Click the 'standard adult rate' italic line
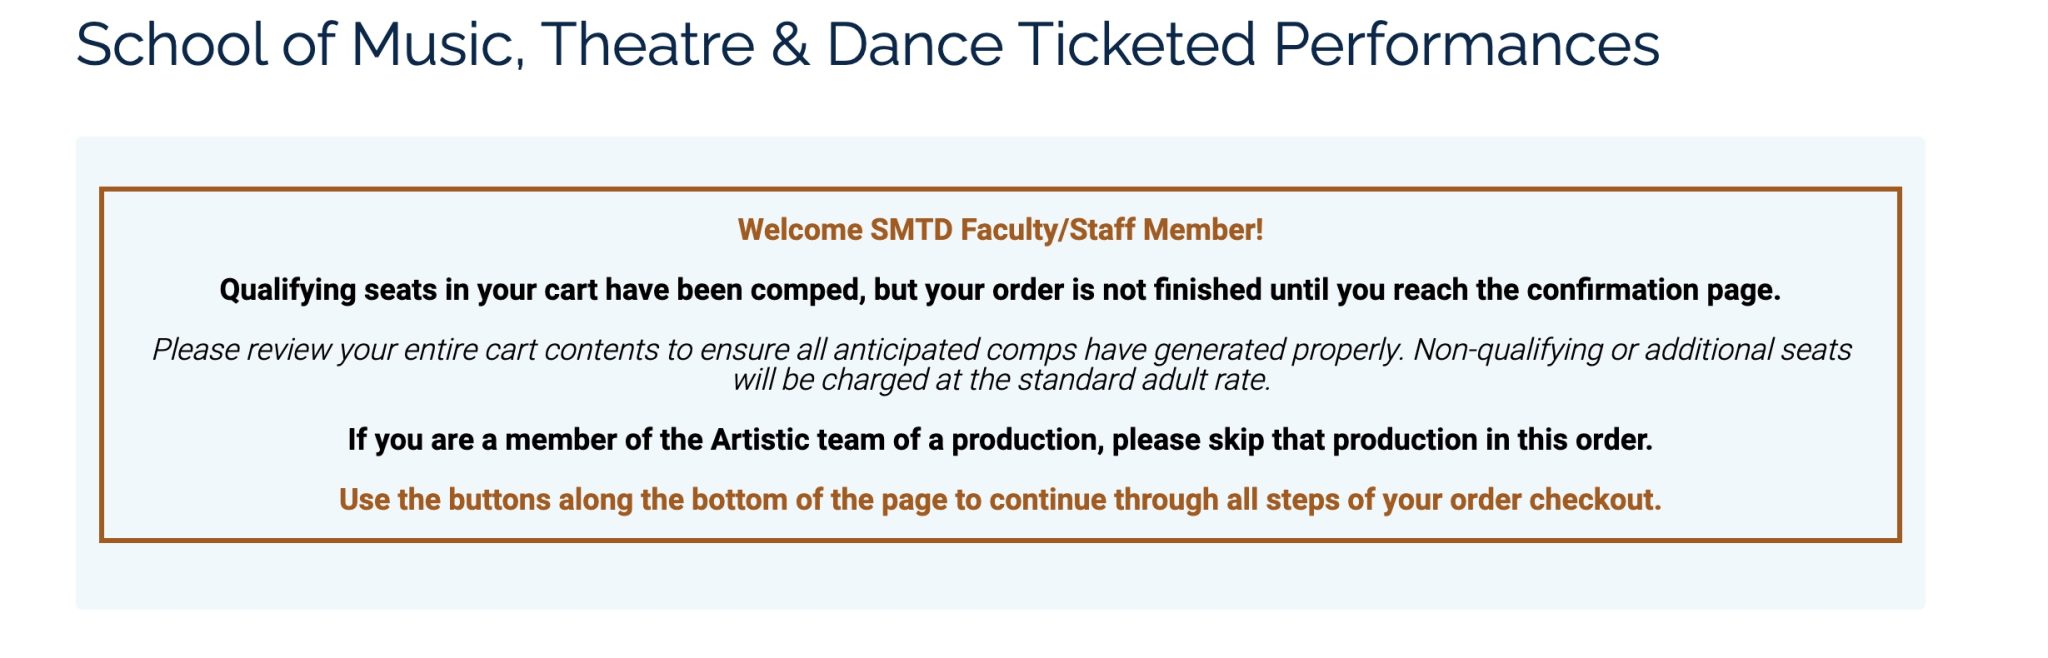Screen dimensions: 2048x658 [1001, 380]
